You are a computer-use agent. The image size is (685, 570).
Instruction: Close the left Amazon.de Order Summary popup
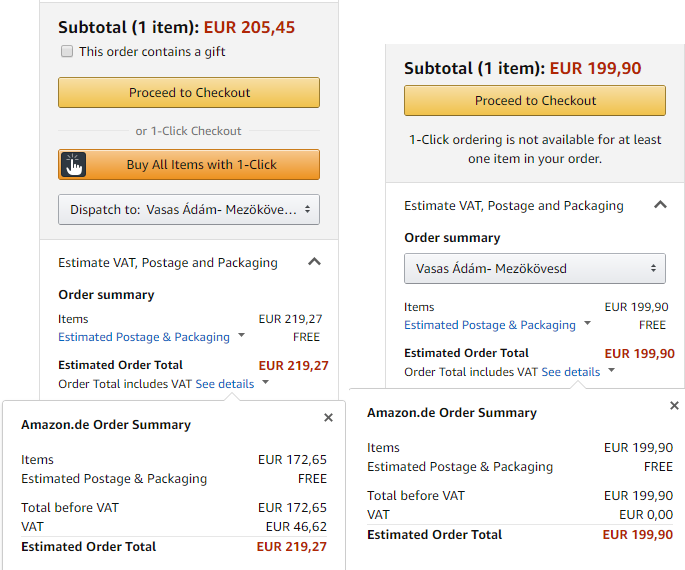pos(329,418)
